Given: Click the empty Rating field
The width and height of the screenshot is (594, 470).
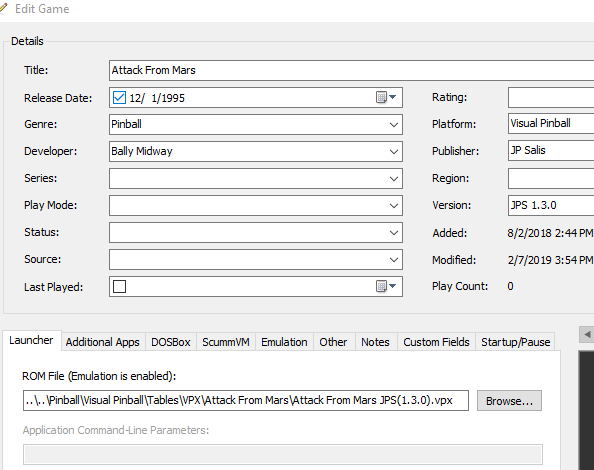Looking at the screenshot, I should click(551, 97).
